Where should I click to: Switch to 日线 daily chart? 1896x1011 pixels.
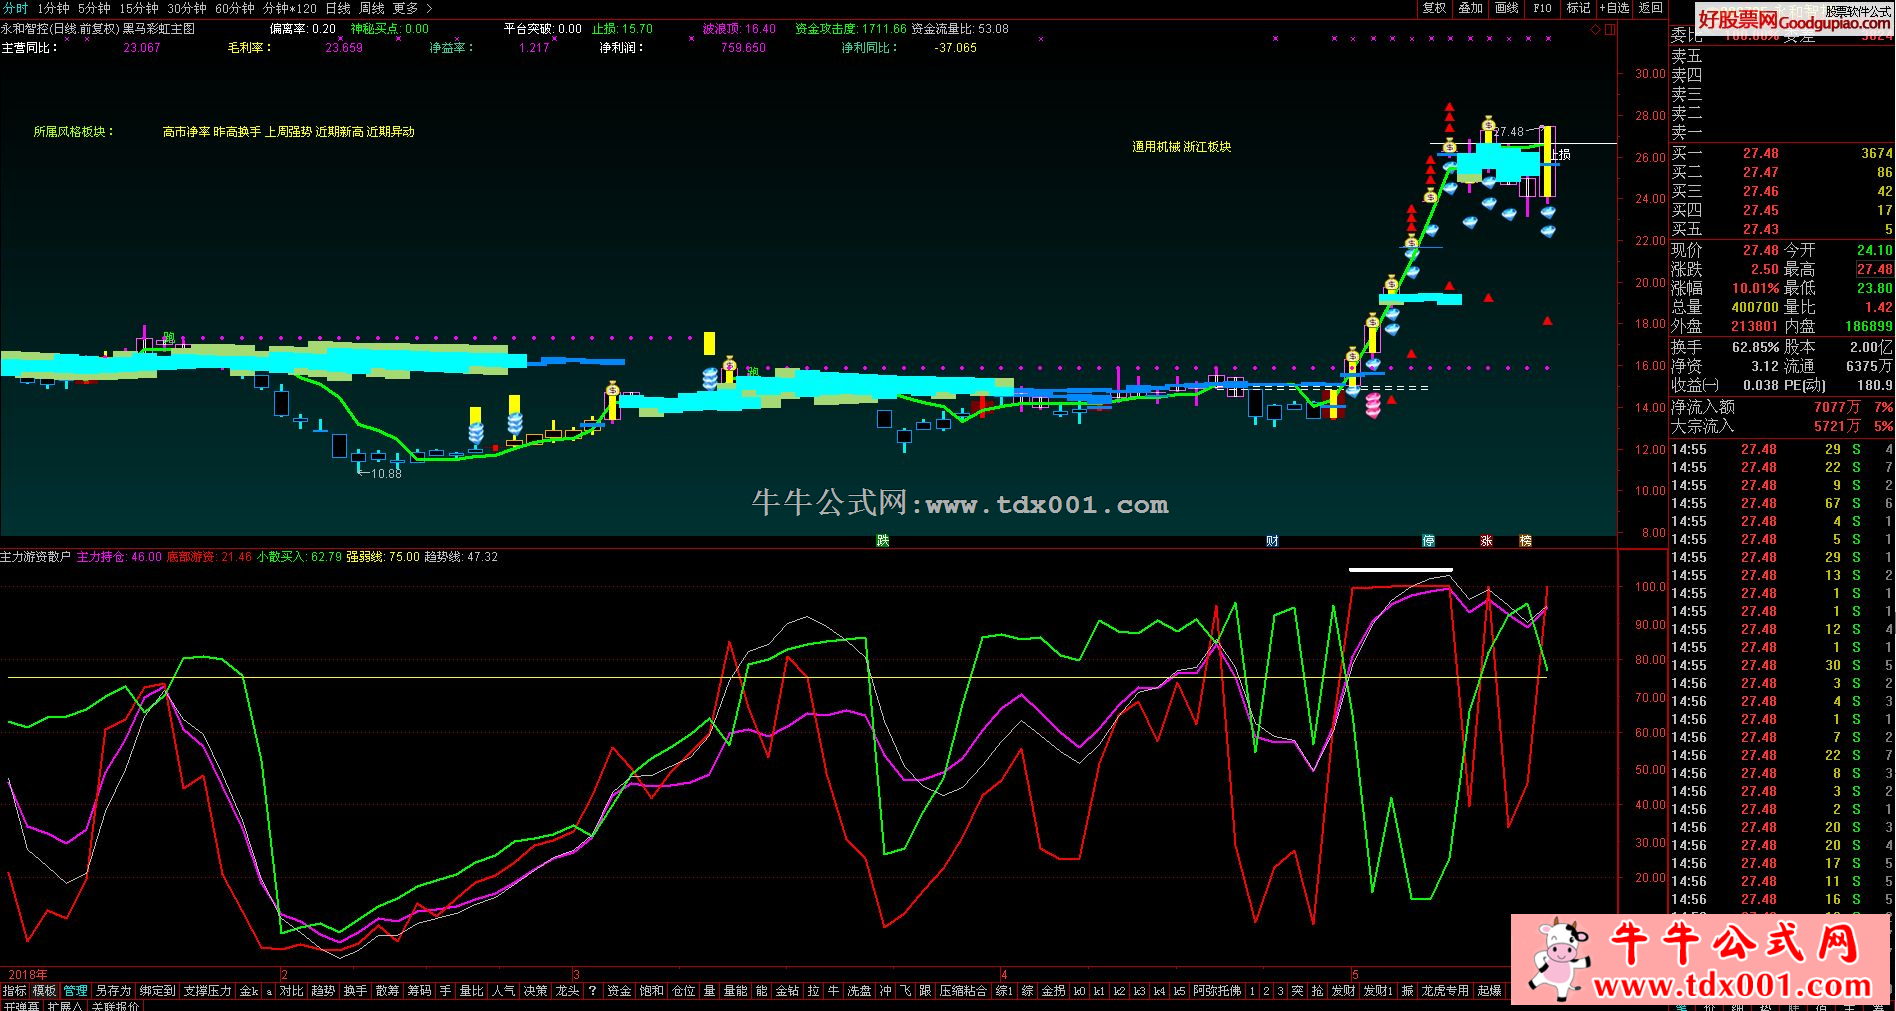pos(338,8)
